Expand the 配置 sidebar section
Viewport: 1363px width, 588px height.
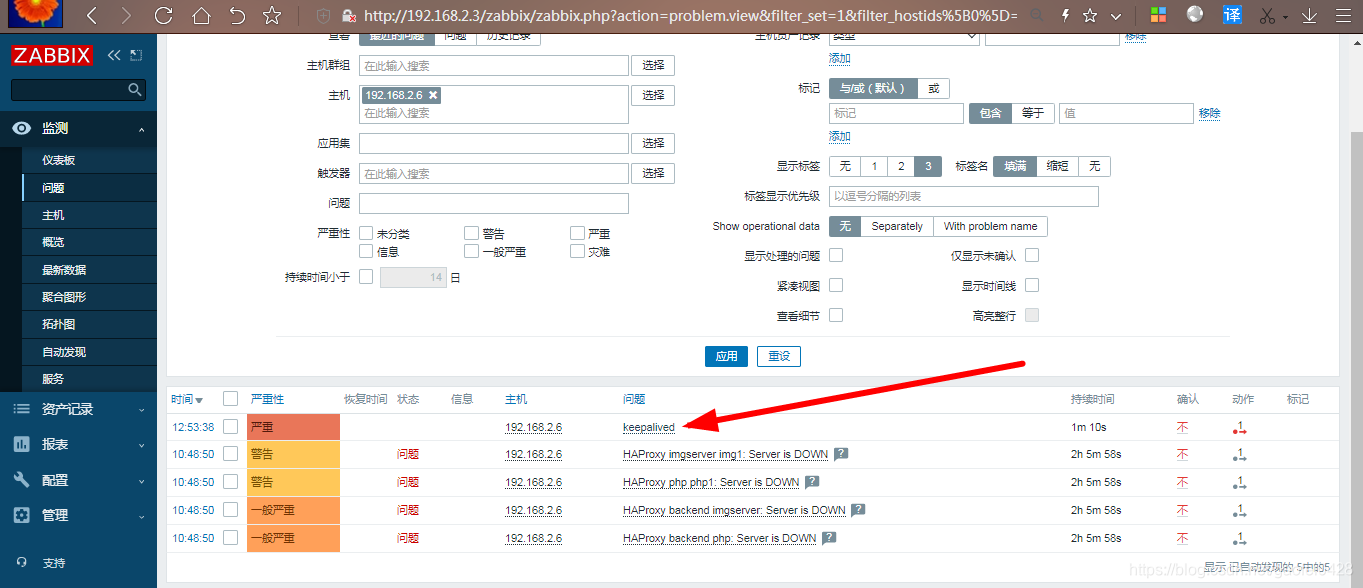point(78,480)
